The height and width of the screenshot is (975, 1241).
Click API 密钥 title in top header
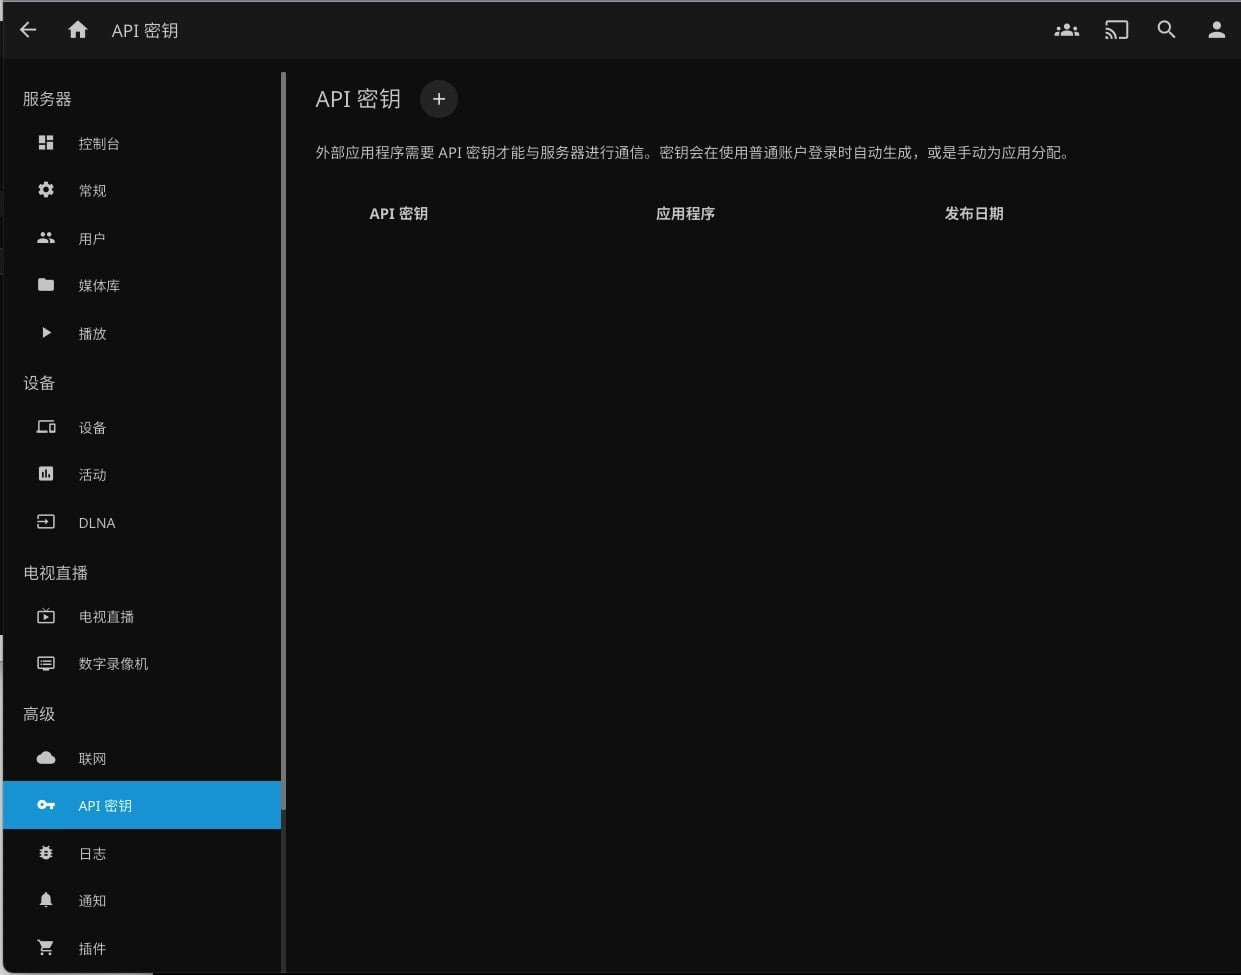tap(145, 30)
